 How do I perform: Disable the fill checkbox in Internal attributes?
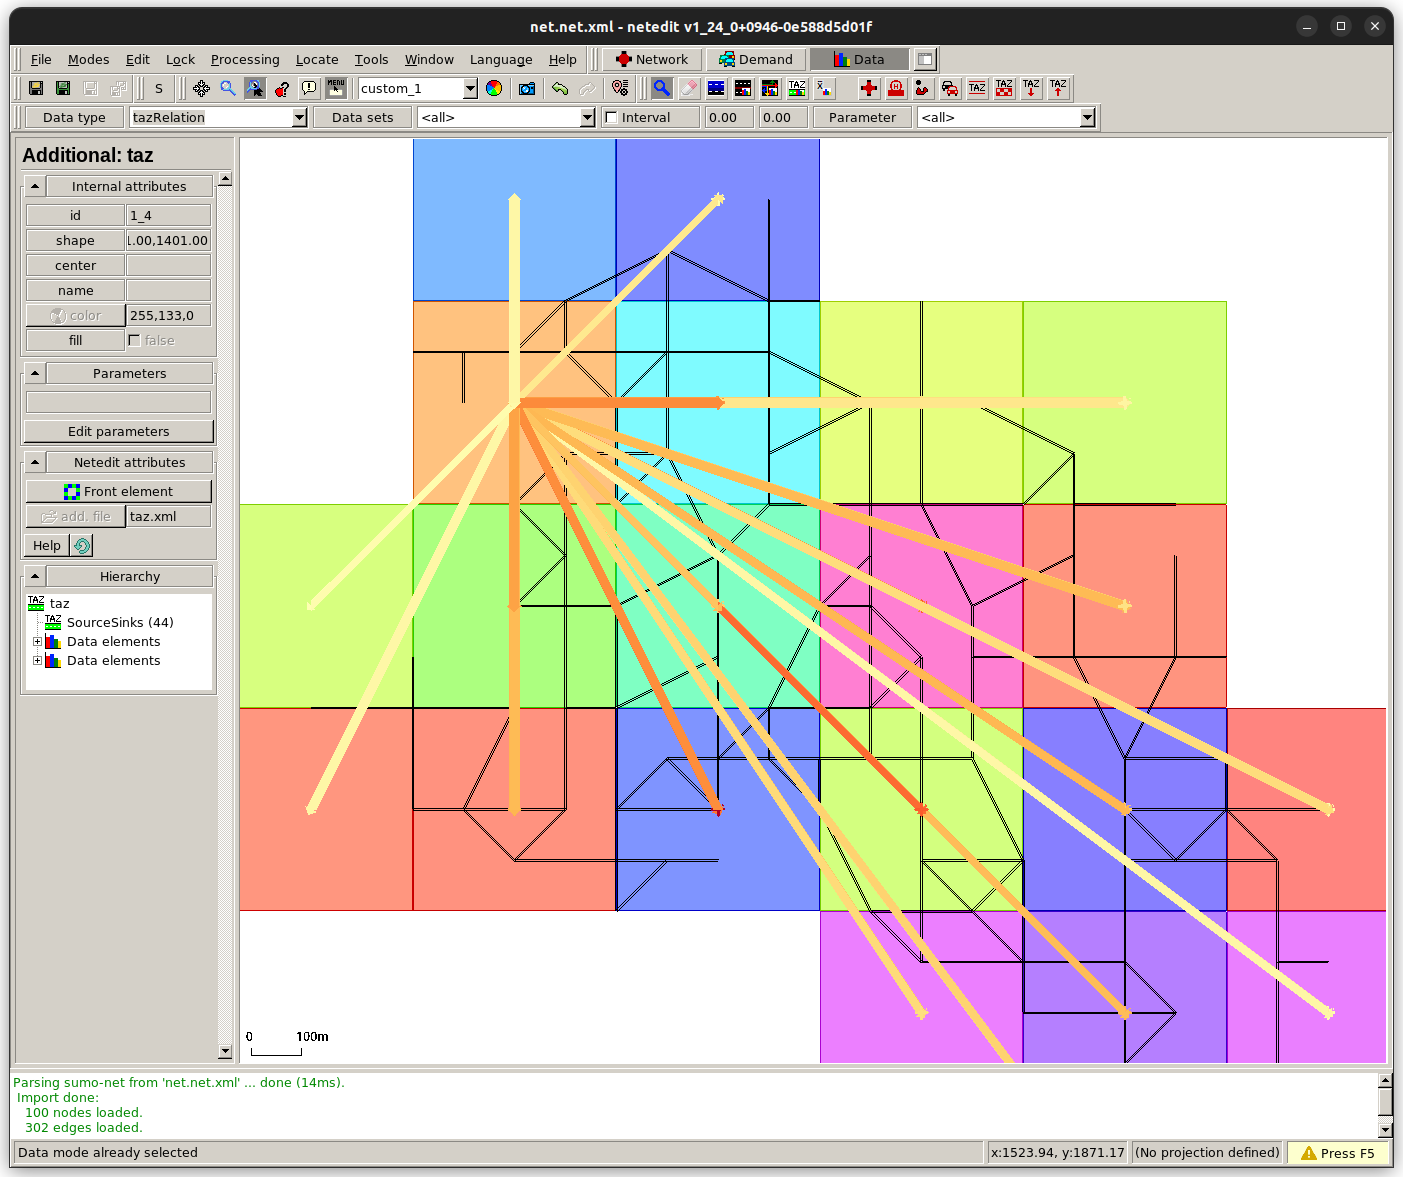[134, 340]
